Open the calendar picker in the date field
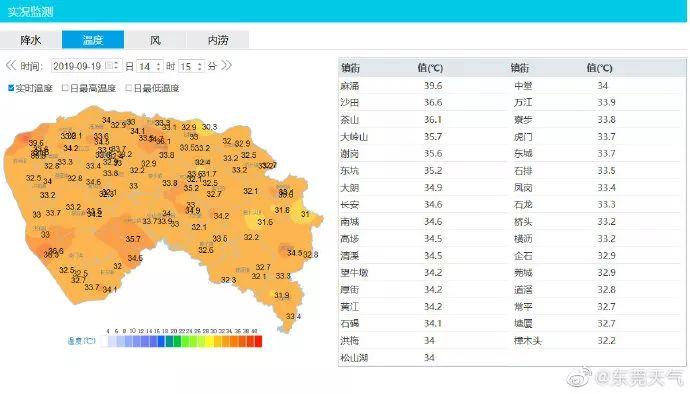 point(108,66)
